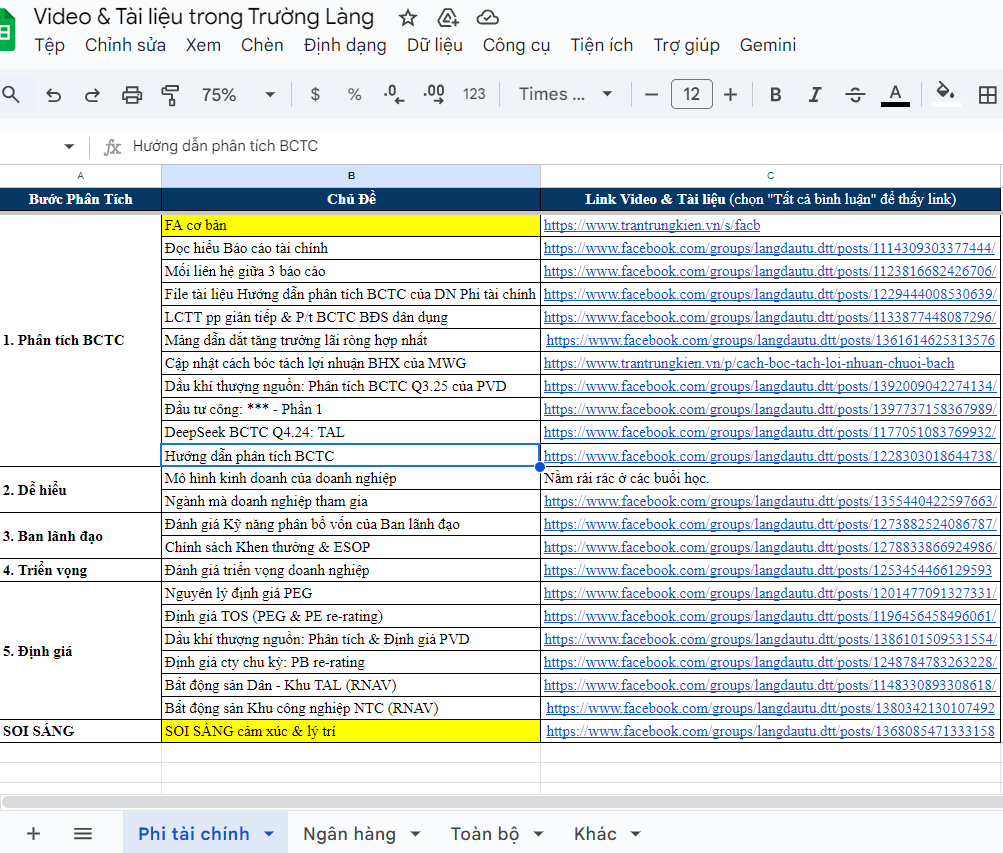Open Khác tab options arrow
Screen dimensions: 1003x853
pos(636,834)
